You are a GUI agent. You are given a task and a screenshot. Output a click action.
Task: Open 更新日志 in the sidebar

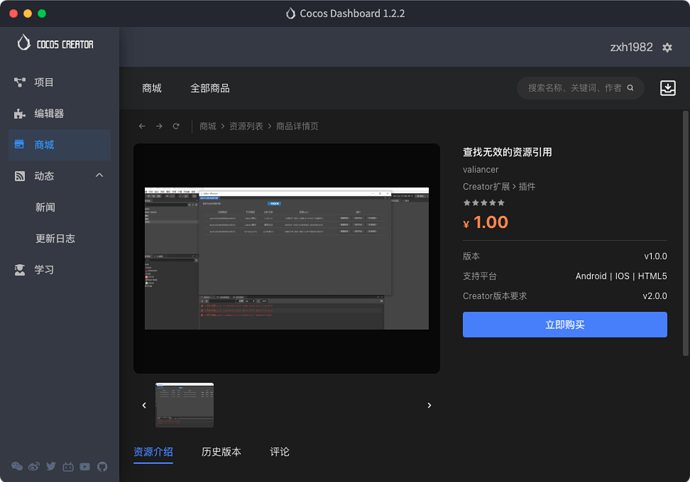(55, 239)
